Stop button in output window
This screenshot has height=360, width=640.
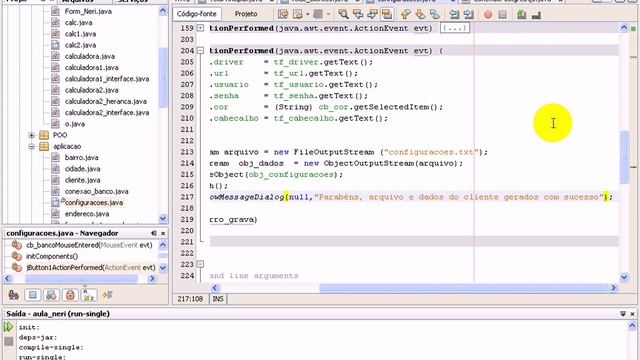[9, 341]
